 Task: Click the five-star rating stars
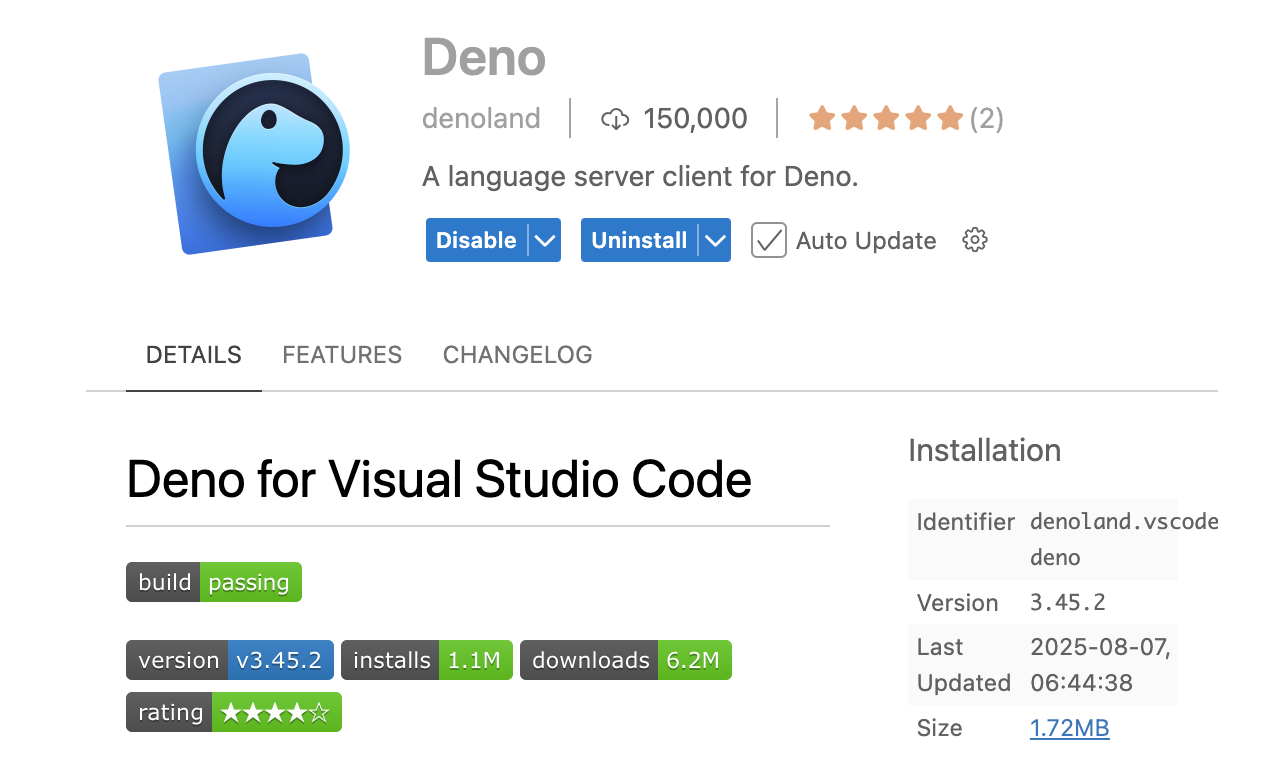pyautogui.click(x=885, y=119)
